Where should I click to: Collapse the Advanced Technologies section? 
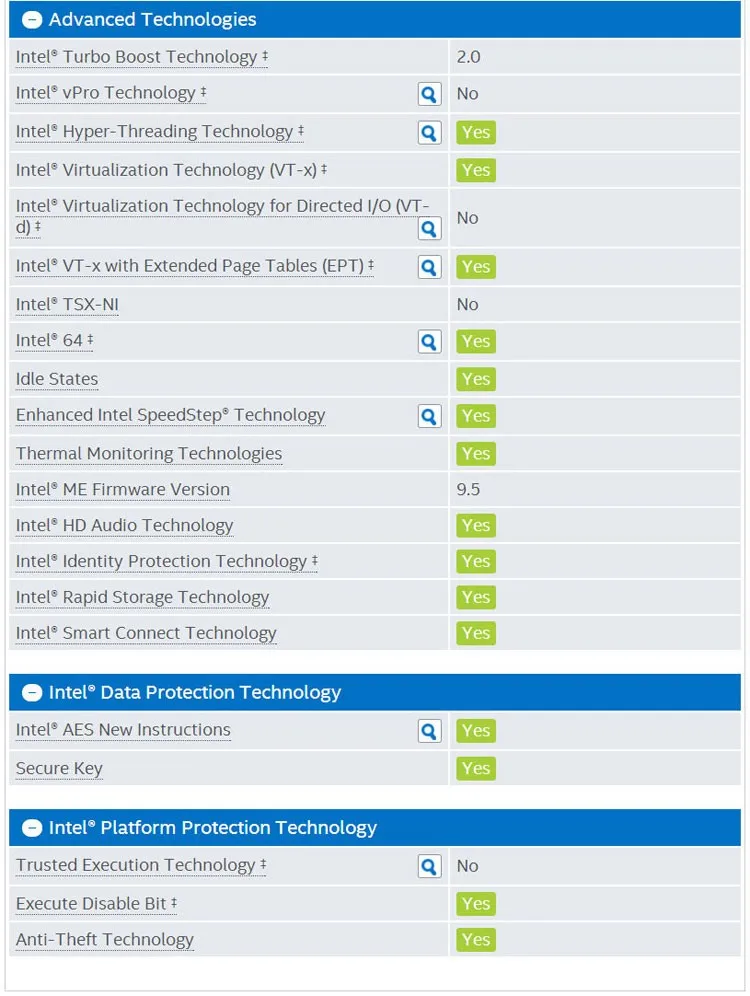click(32, 20)
